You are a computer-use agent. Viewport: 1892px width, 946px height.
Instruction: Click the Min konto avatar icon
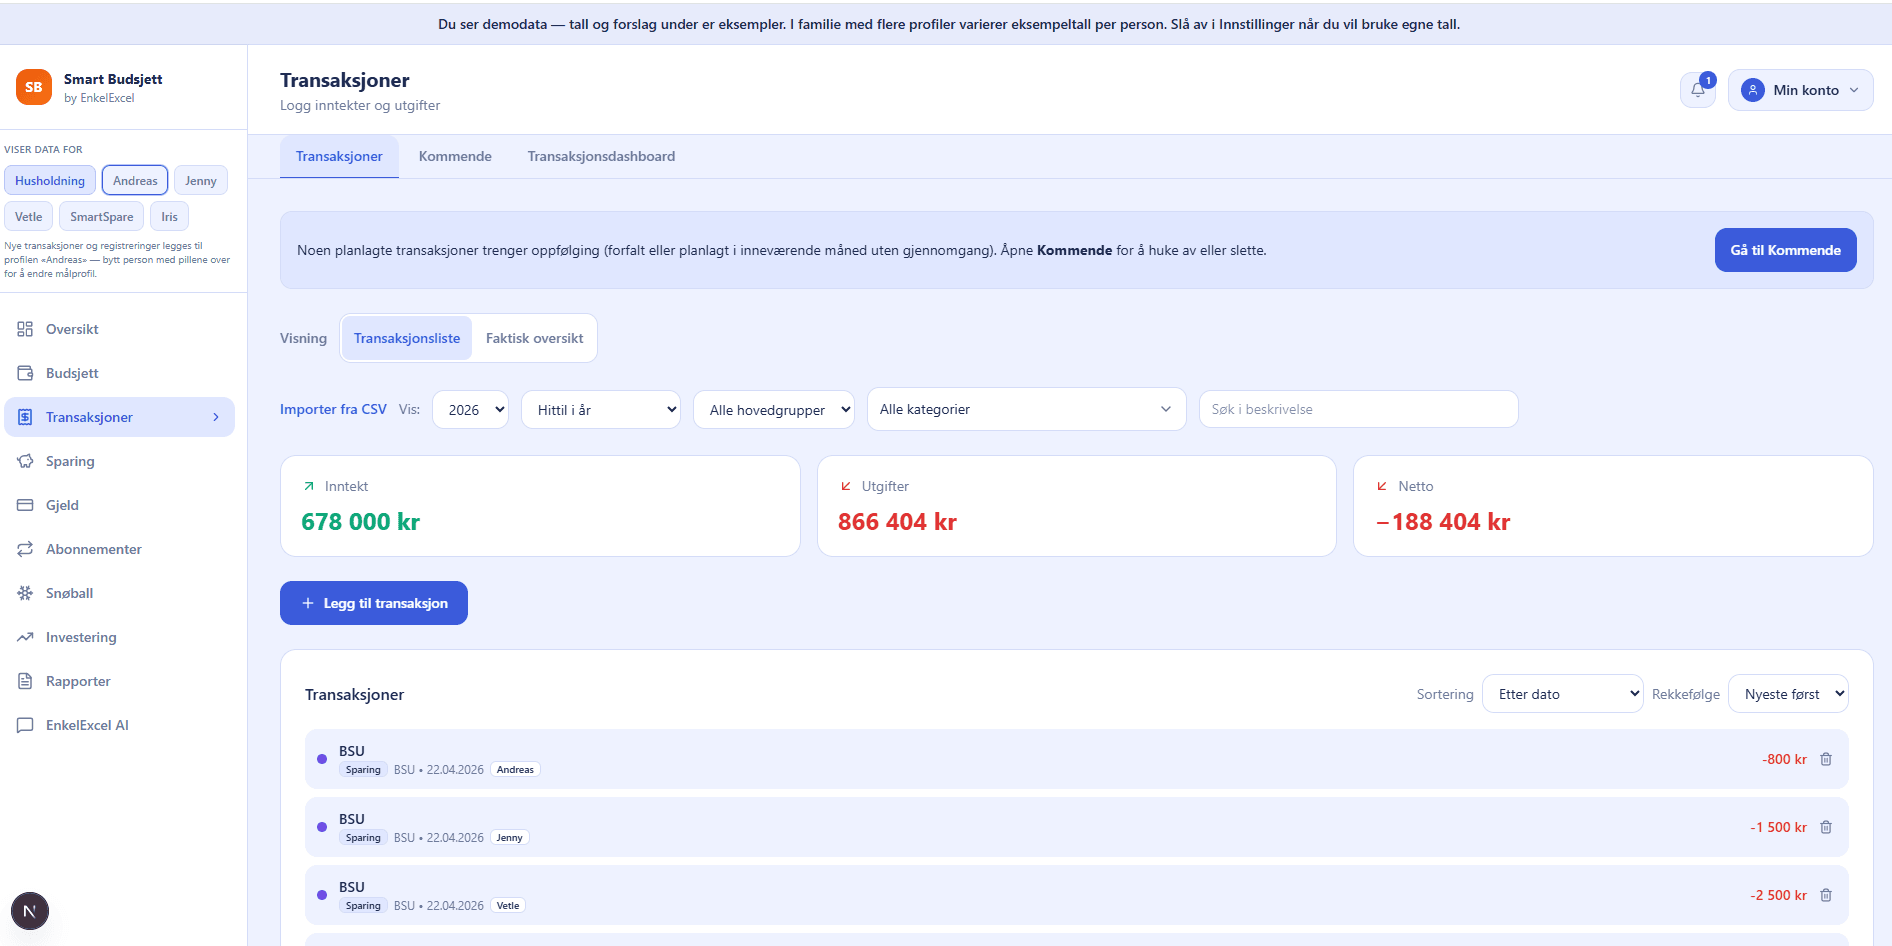click(x=1753, y=90)
